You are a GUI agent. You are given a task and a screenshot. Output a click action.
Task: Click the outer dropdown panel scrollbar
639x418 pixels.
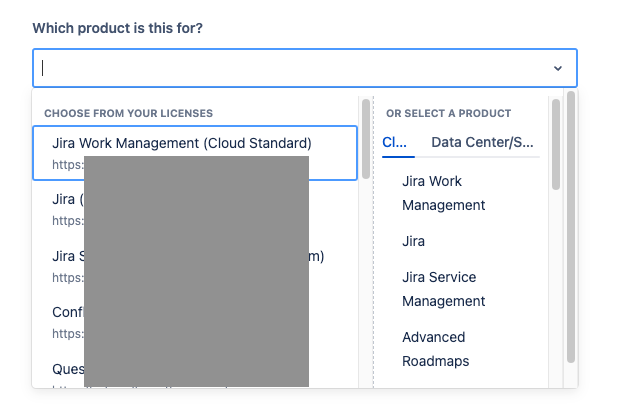click(571, 227)
